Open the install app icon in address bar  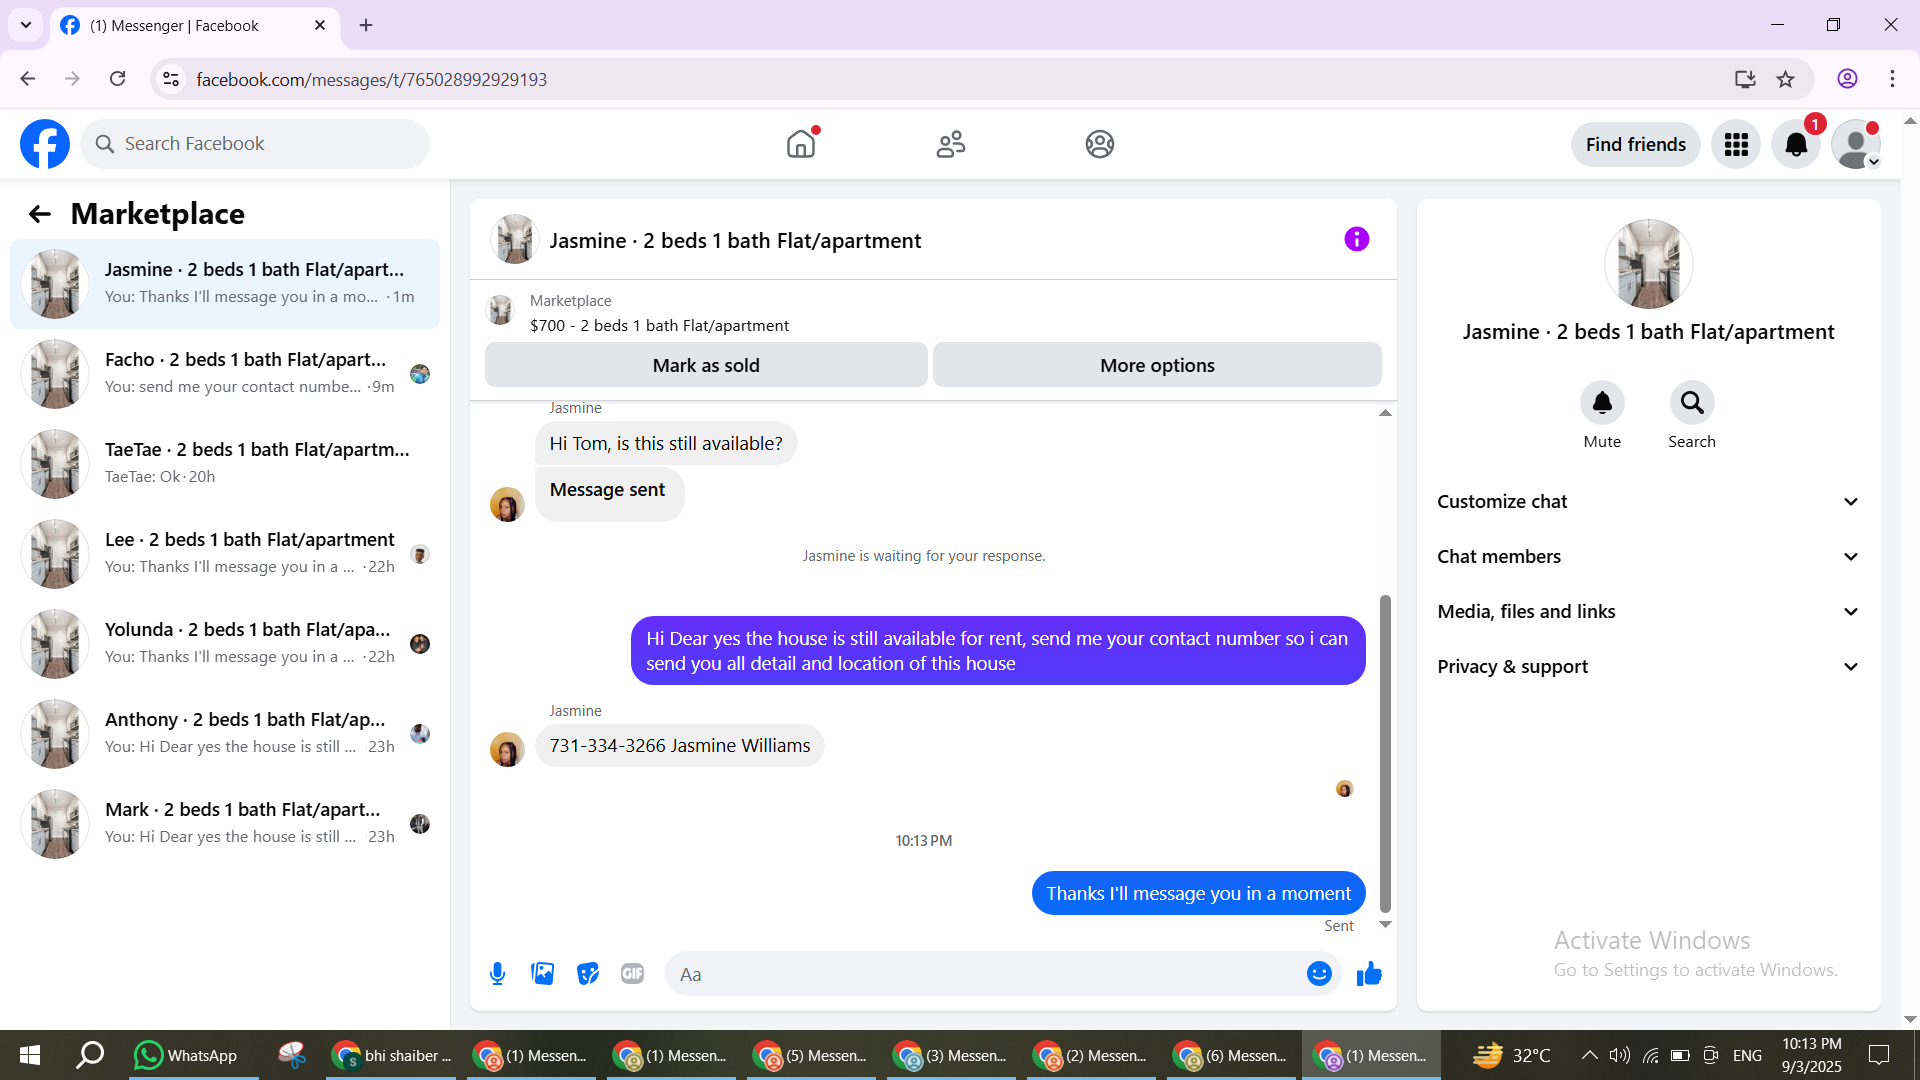point(1745,79)
